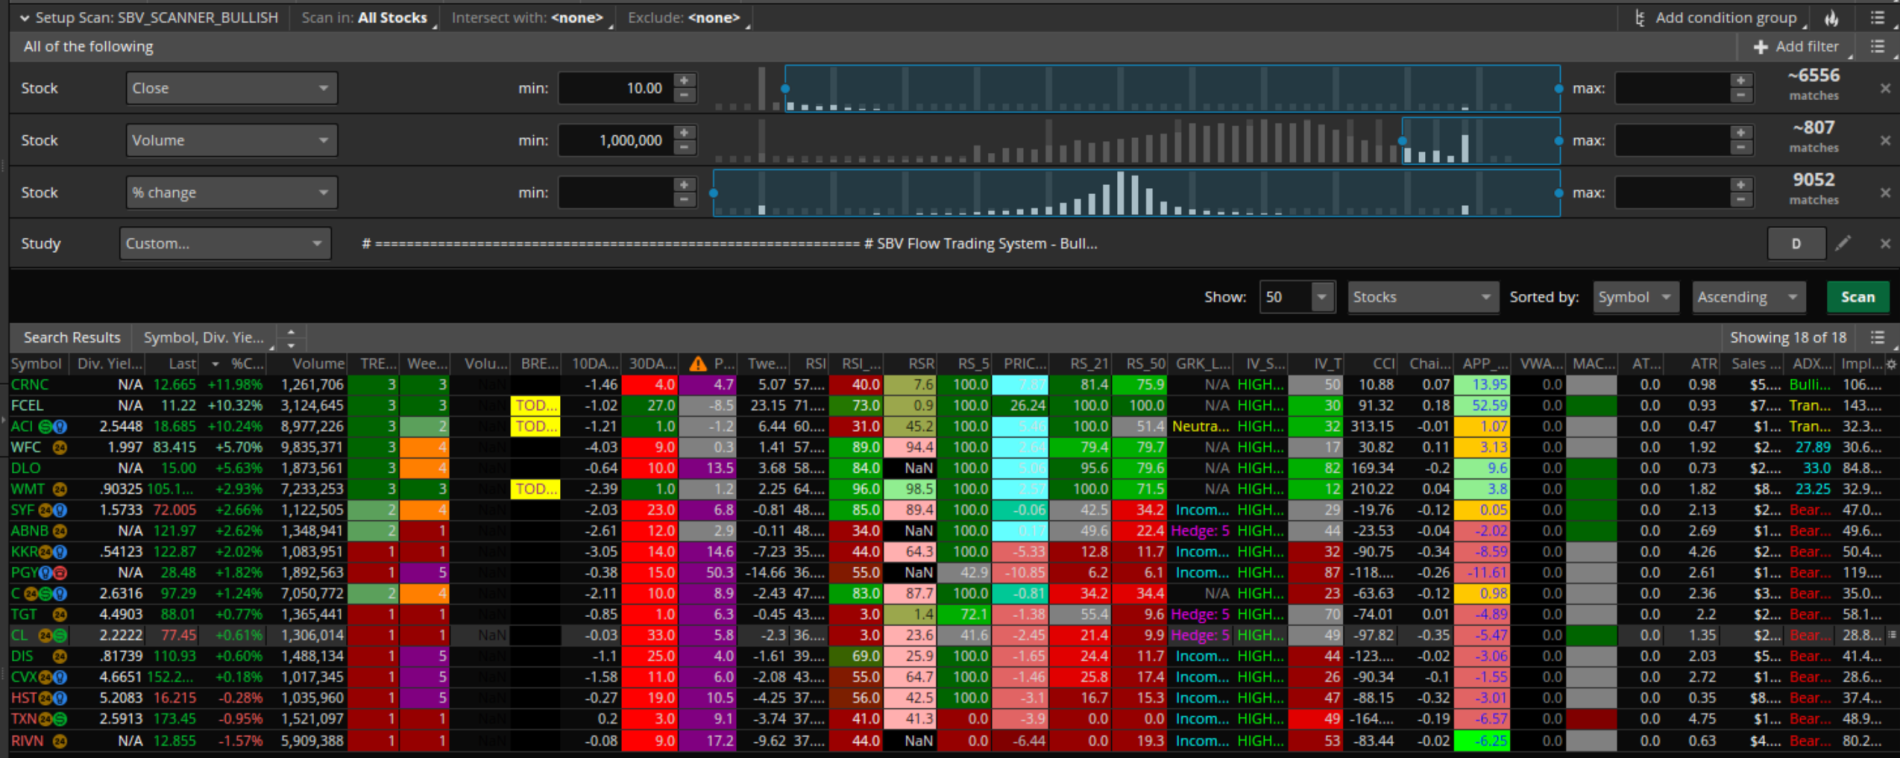Open the Scan in All Stocks menu
The width and height of the screenshot is (1900, 758).
point(368,18)
